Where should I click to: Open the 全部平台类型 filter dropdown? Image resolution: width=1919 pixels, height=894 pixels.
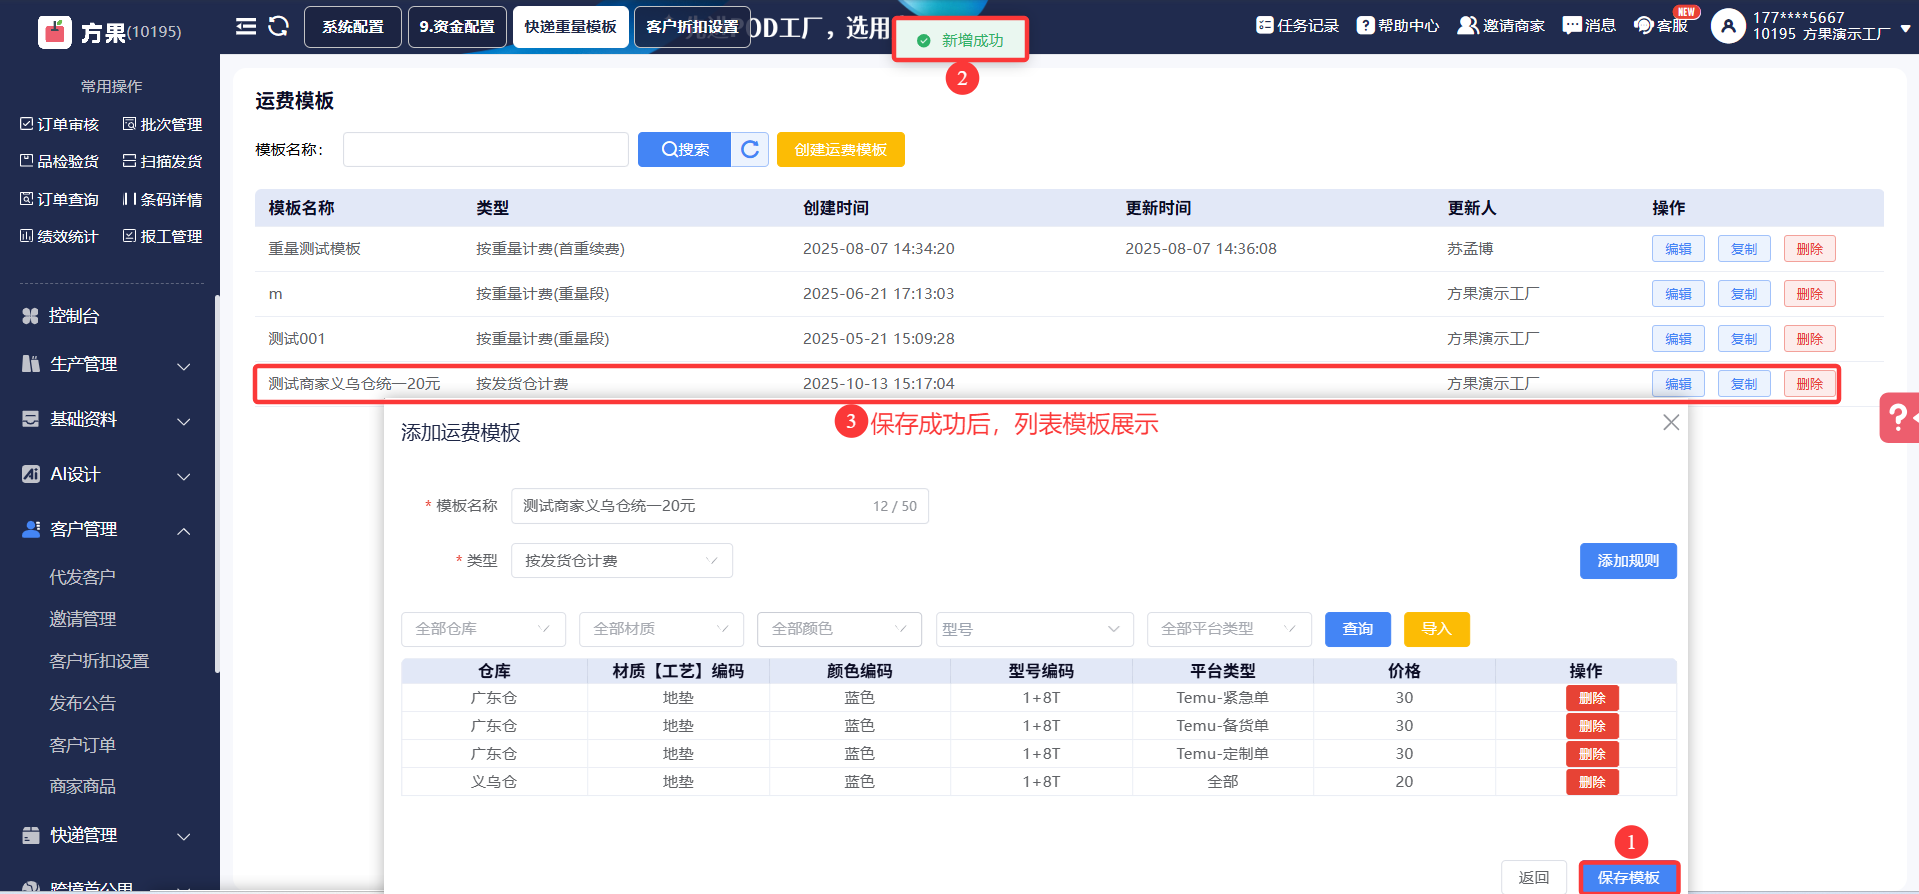[x=1228, y=629]
